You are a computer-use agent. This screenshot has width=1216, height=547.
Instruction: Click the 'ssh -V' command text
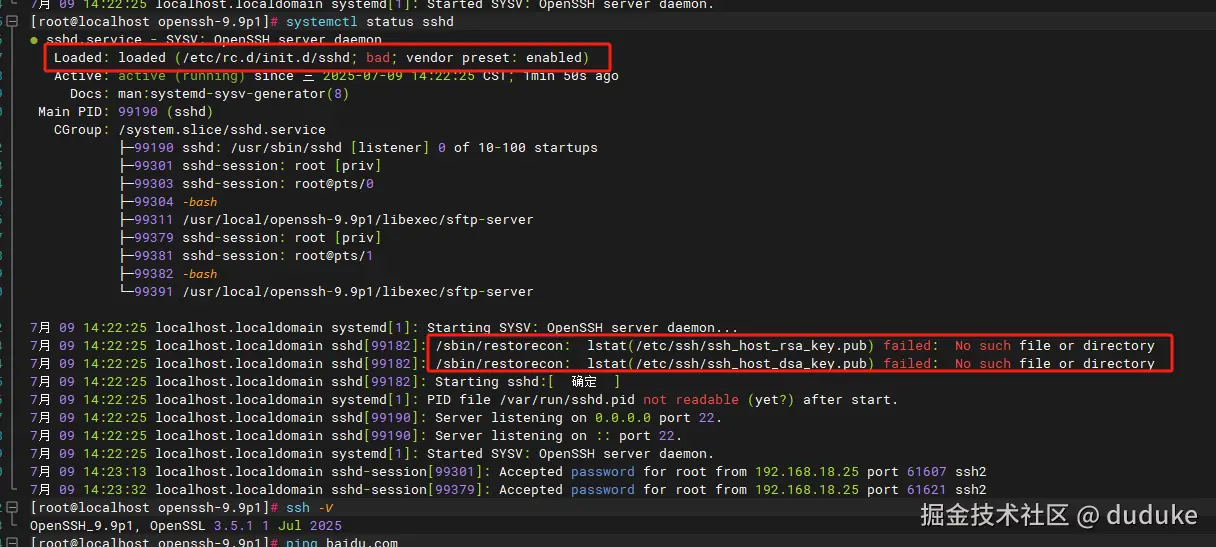(x=310, y=508)
